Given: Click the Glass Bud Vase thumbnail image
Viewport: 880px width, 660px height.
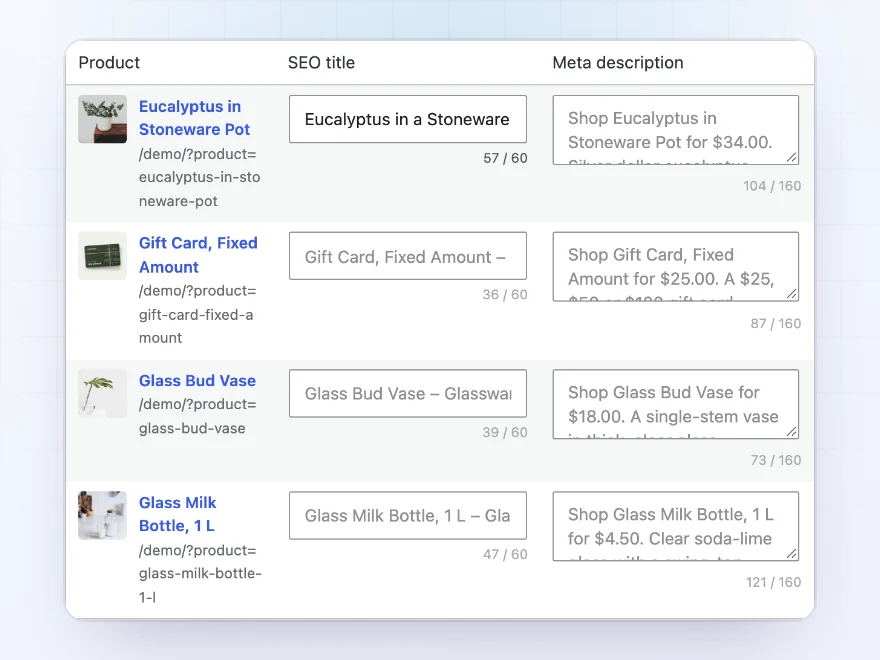Looking at the screenshot, I should point(102,393).
